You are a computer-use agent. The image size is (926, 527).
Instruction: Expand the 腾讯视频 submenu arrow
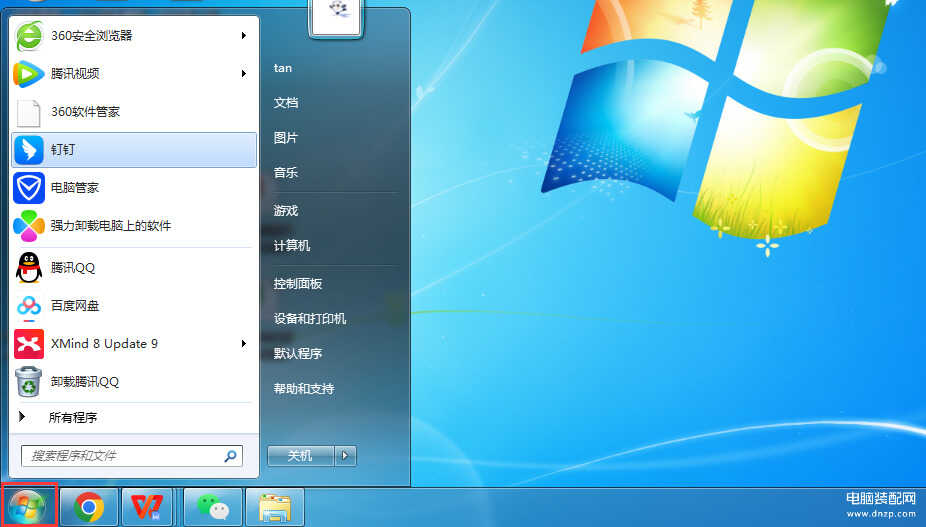pos(243,73)
